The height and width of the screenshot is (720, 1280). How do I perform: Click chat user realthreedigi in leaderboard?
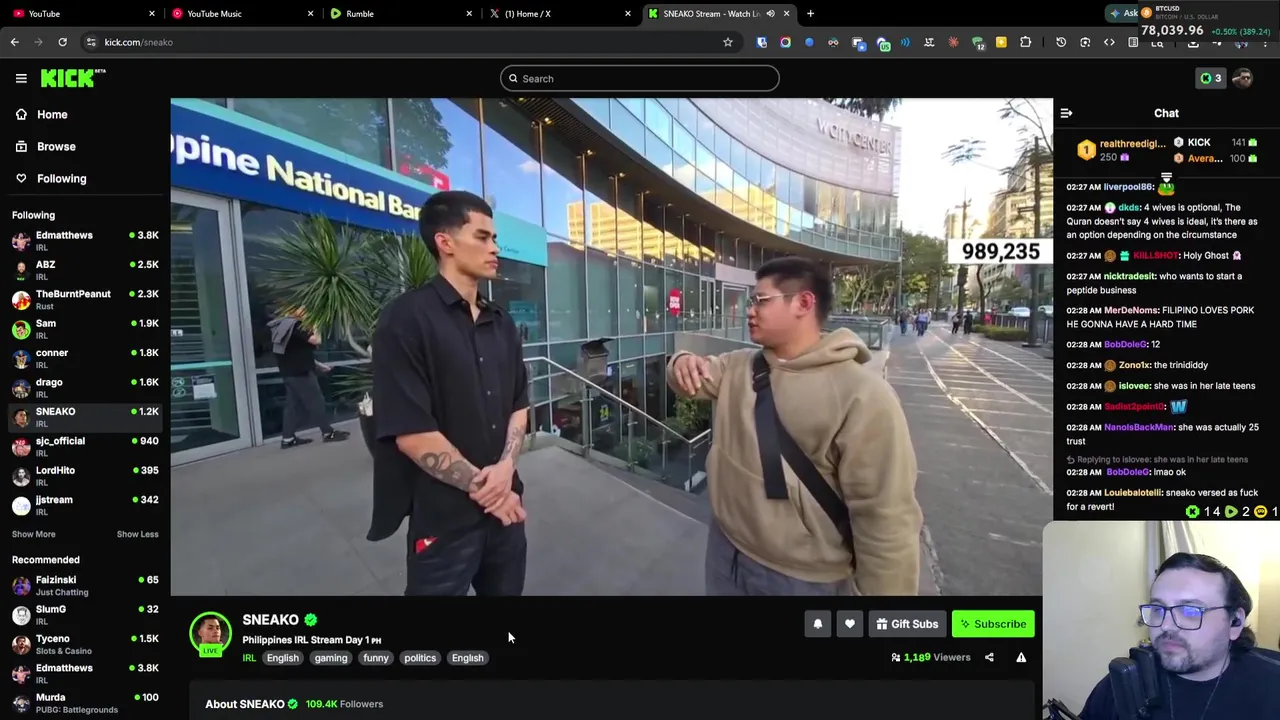pyautogui.click(x=1132, y=143)
